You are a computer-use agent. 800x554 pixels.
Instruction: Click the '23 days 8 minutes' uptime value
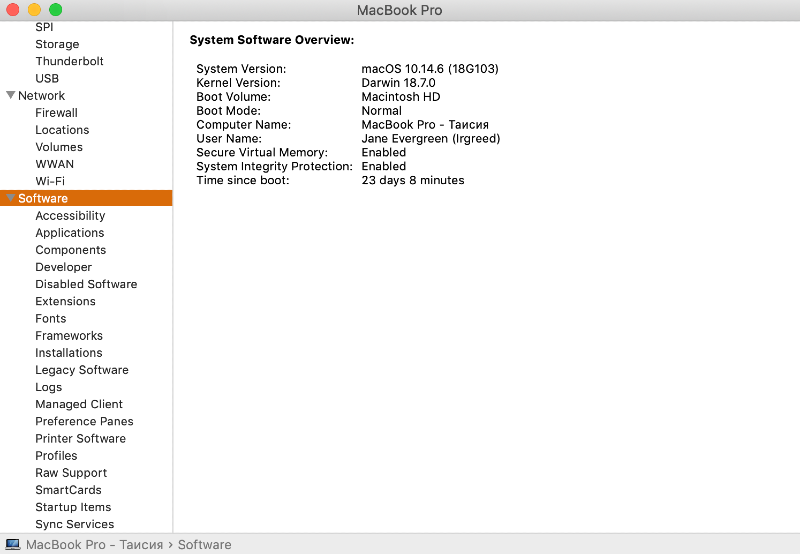[413, 180]
